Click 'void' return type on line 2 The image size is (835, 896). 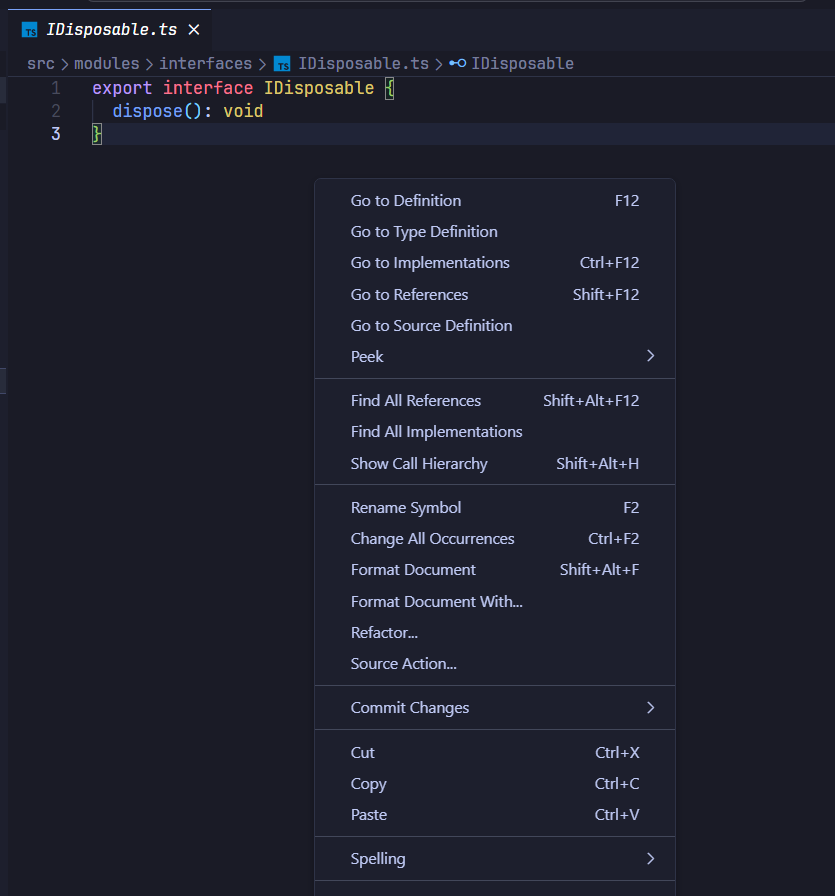click(x=243, y=111)
